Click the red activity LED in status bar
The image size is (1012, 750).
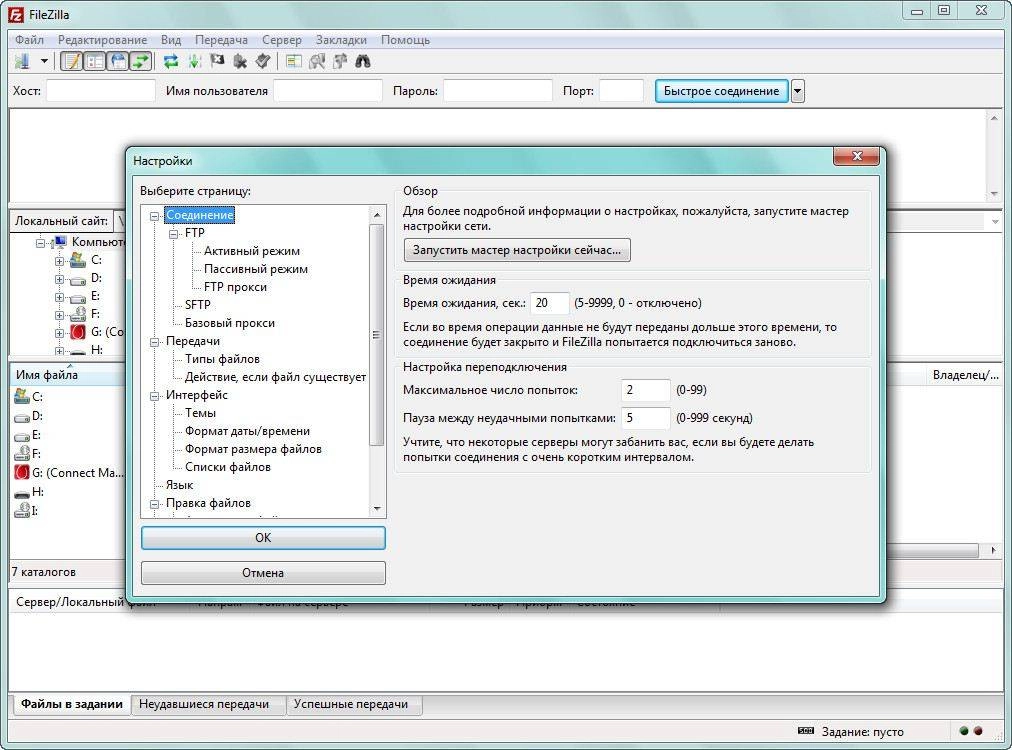pyautogui.click(x=978, y=731)
